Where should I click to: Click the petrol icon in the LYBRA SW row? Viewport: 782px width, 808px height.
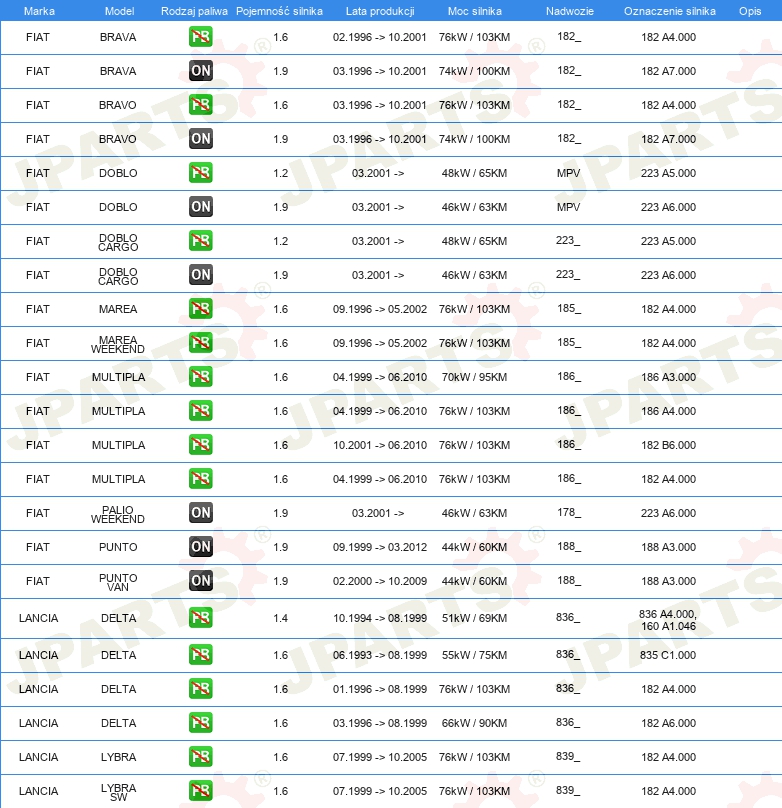coord(200,791)
